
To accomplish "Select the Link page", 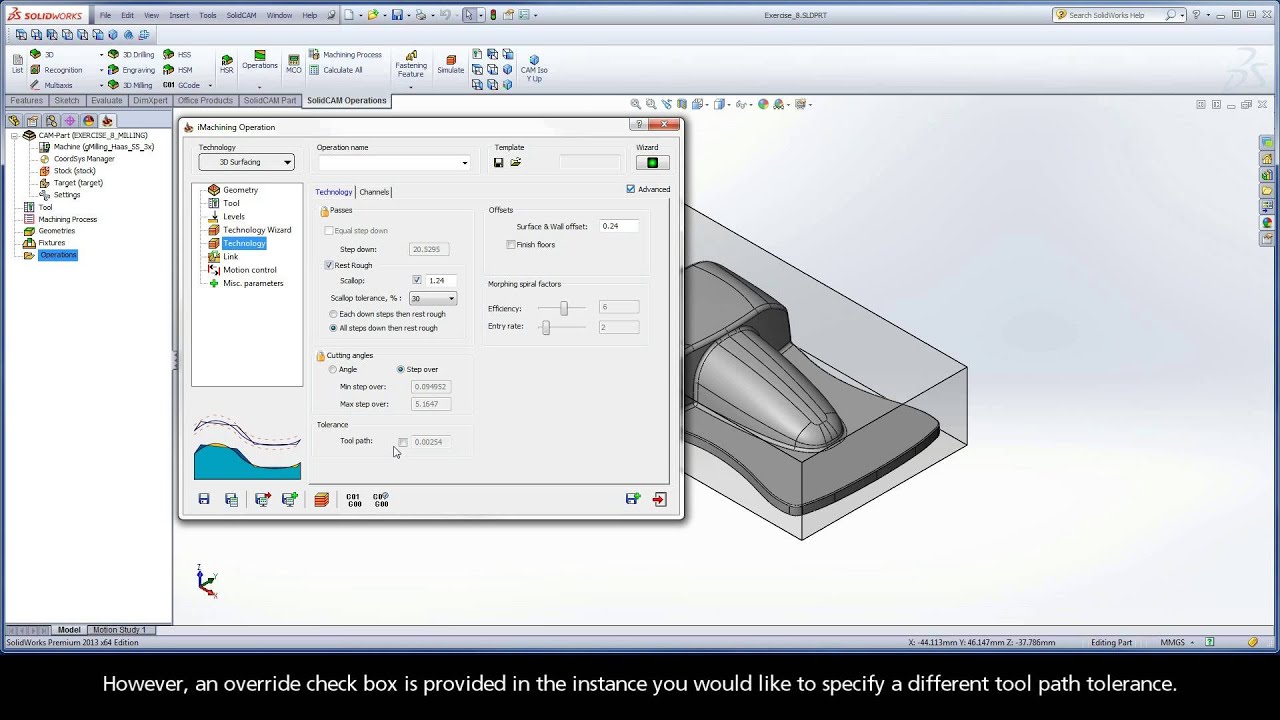I will click(x=231, y=256).
